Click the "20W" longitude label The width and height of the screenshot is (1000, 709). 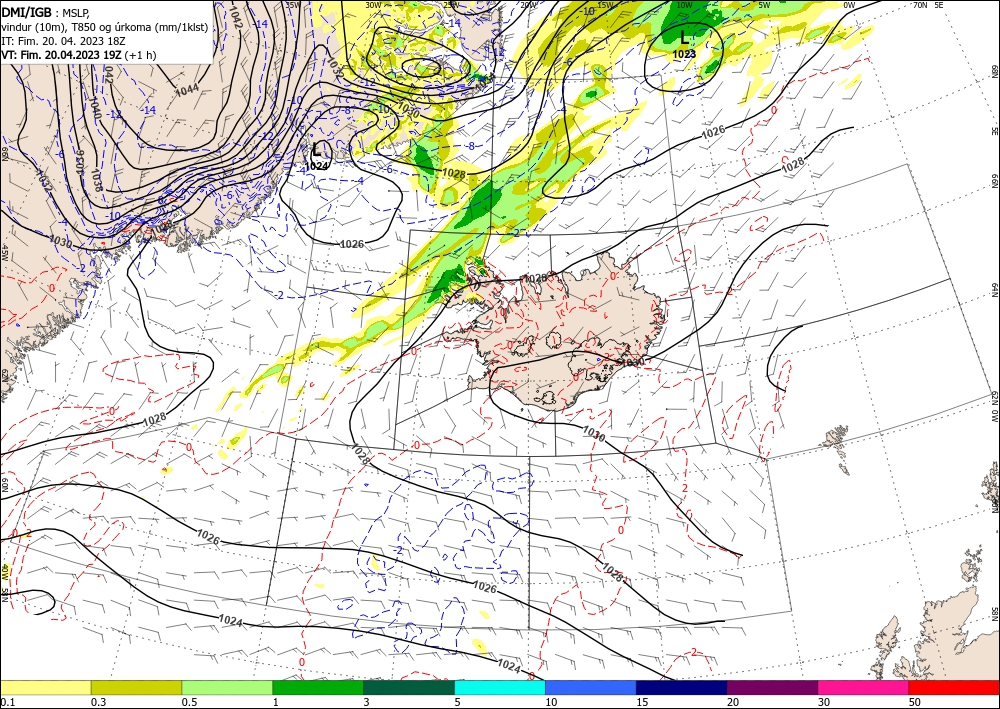pos(528,4)
